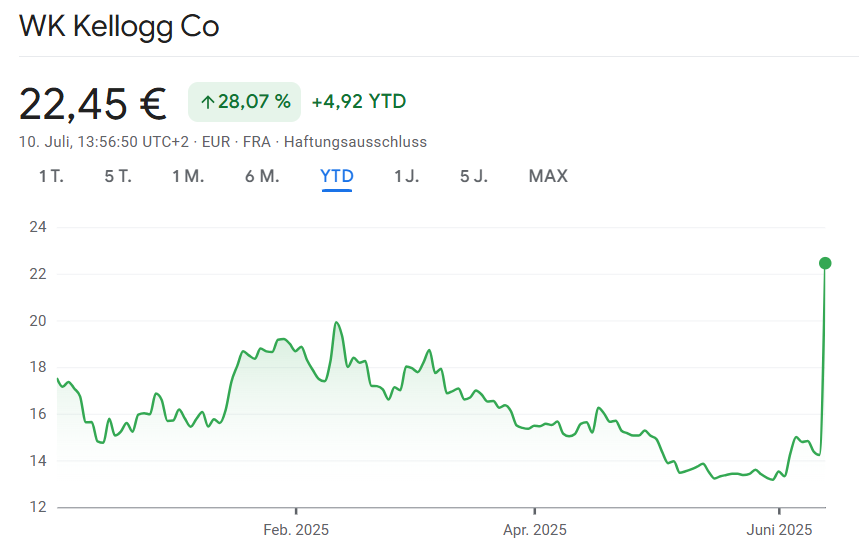Image resolution: width=859 pixels, height=554 pixels.
Task: Click the 22 y-axis label
Action: point(38,273)
